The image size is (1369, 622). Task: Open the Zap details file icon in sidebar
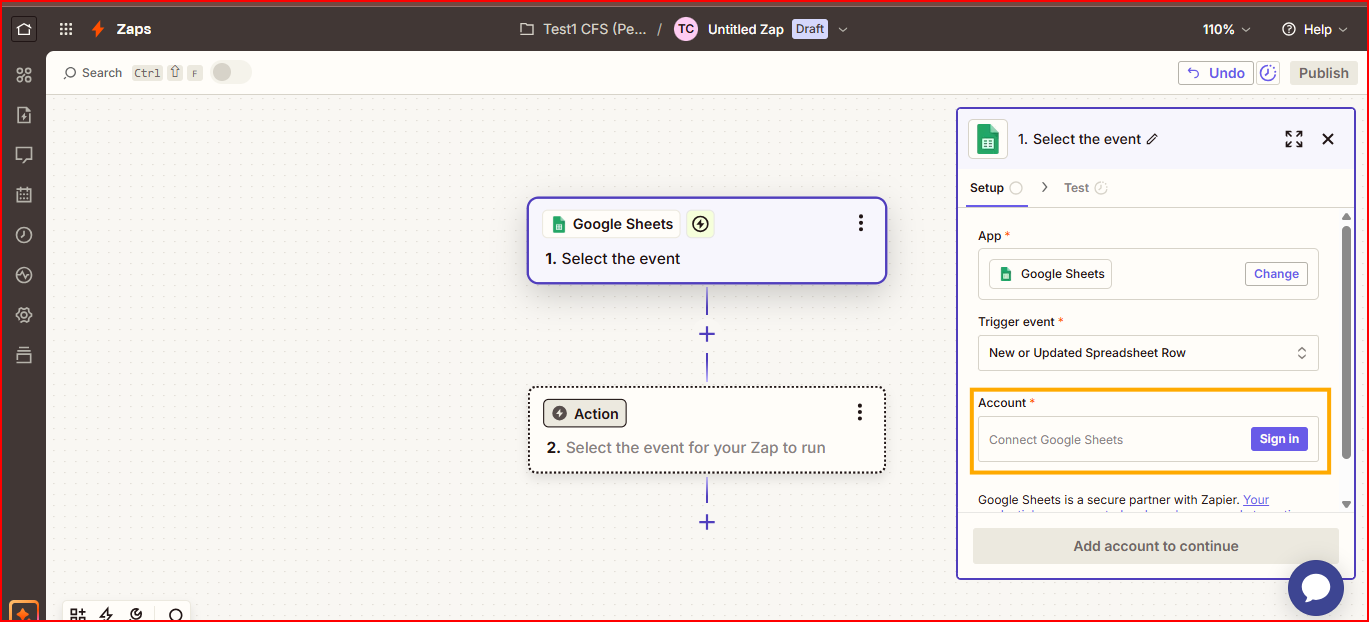pyautogui.click(x=24, y=115)
